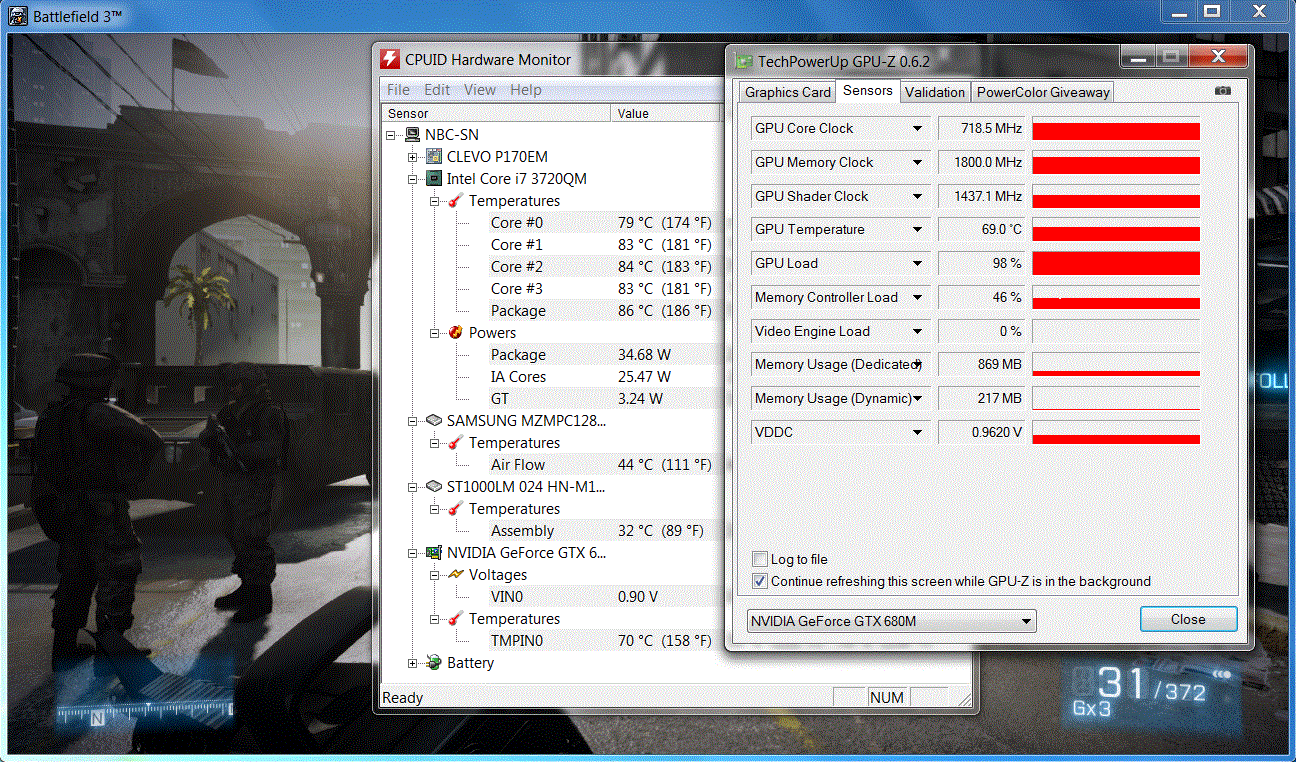Open the GPU Memory Clock sensor dropdown

tap(917, 163)
